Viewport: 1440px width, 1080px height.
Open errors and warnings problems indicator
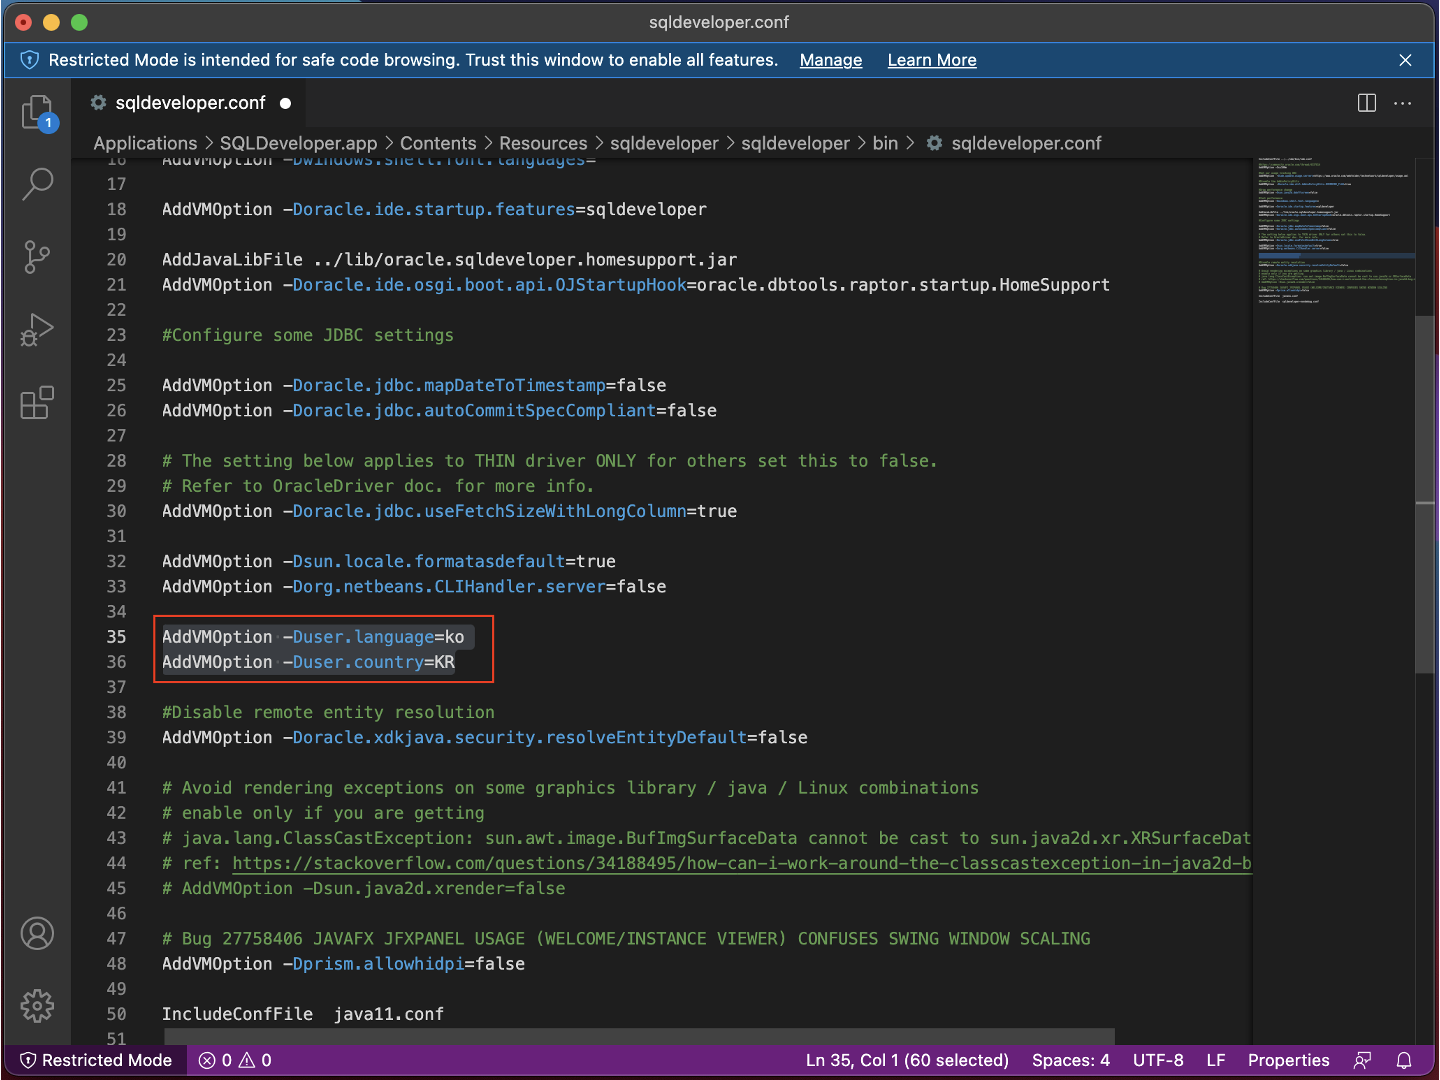[x=235, y=1060]
